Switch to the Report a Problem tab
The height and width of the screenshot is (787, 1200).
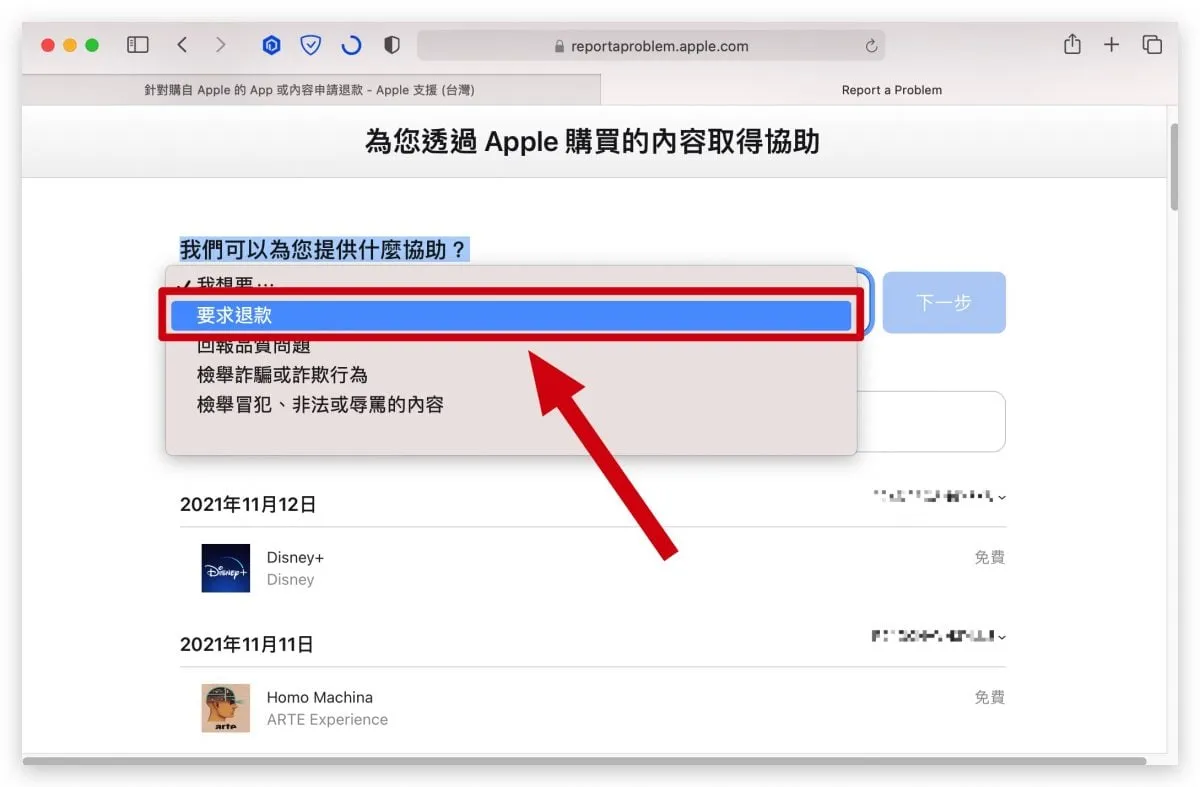pos(891,90)
